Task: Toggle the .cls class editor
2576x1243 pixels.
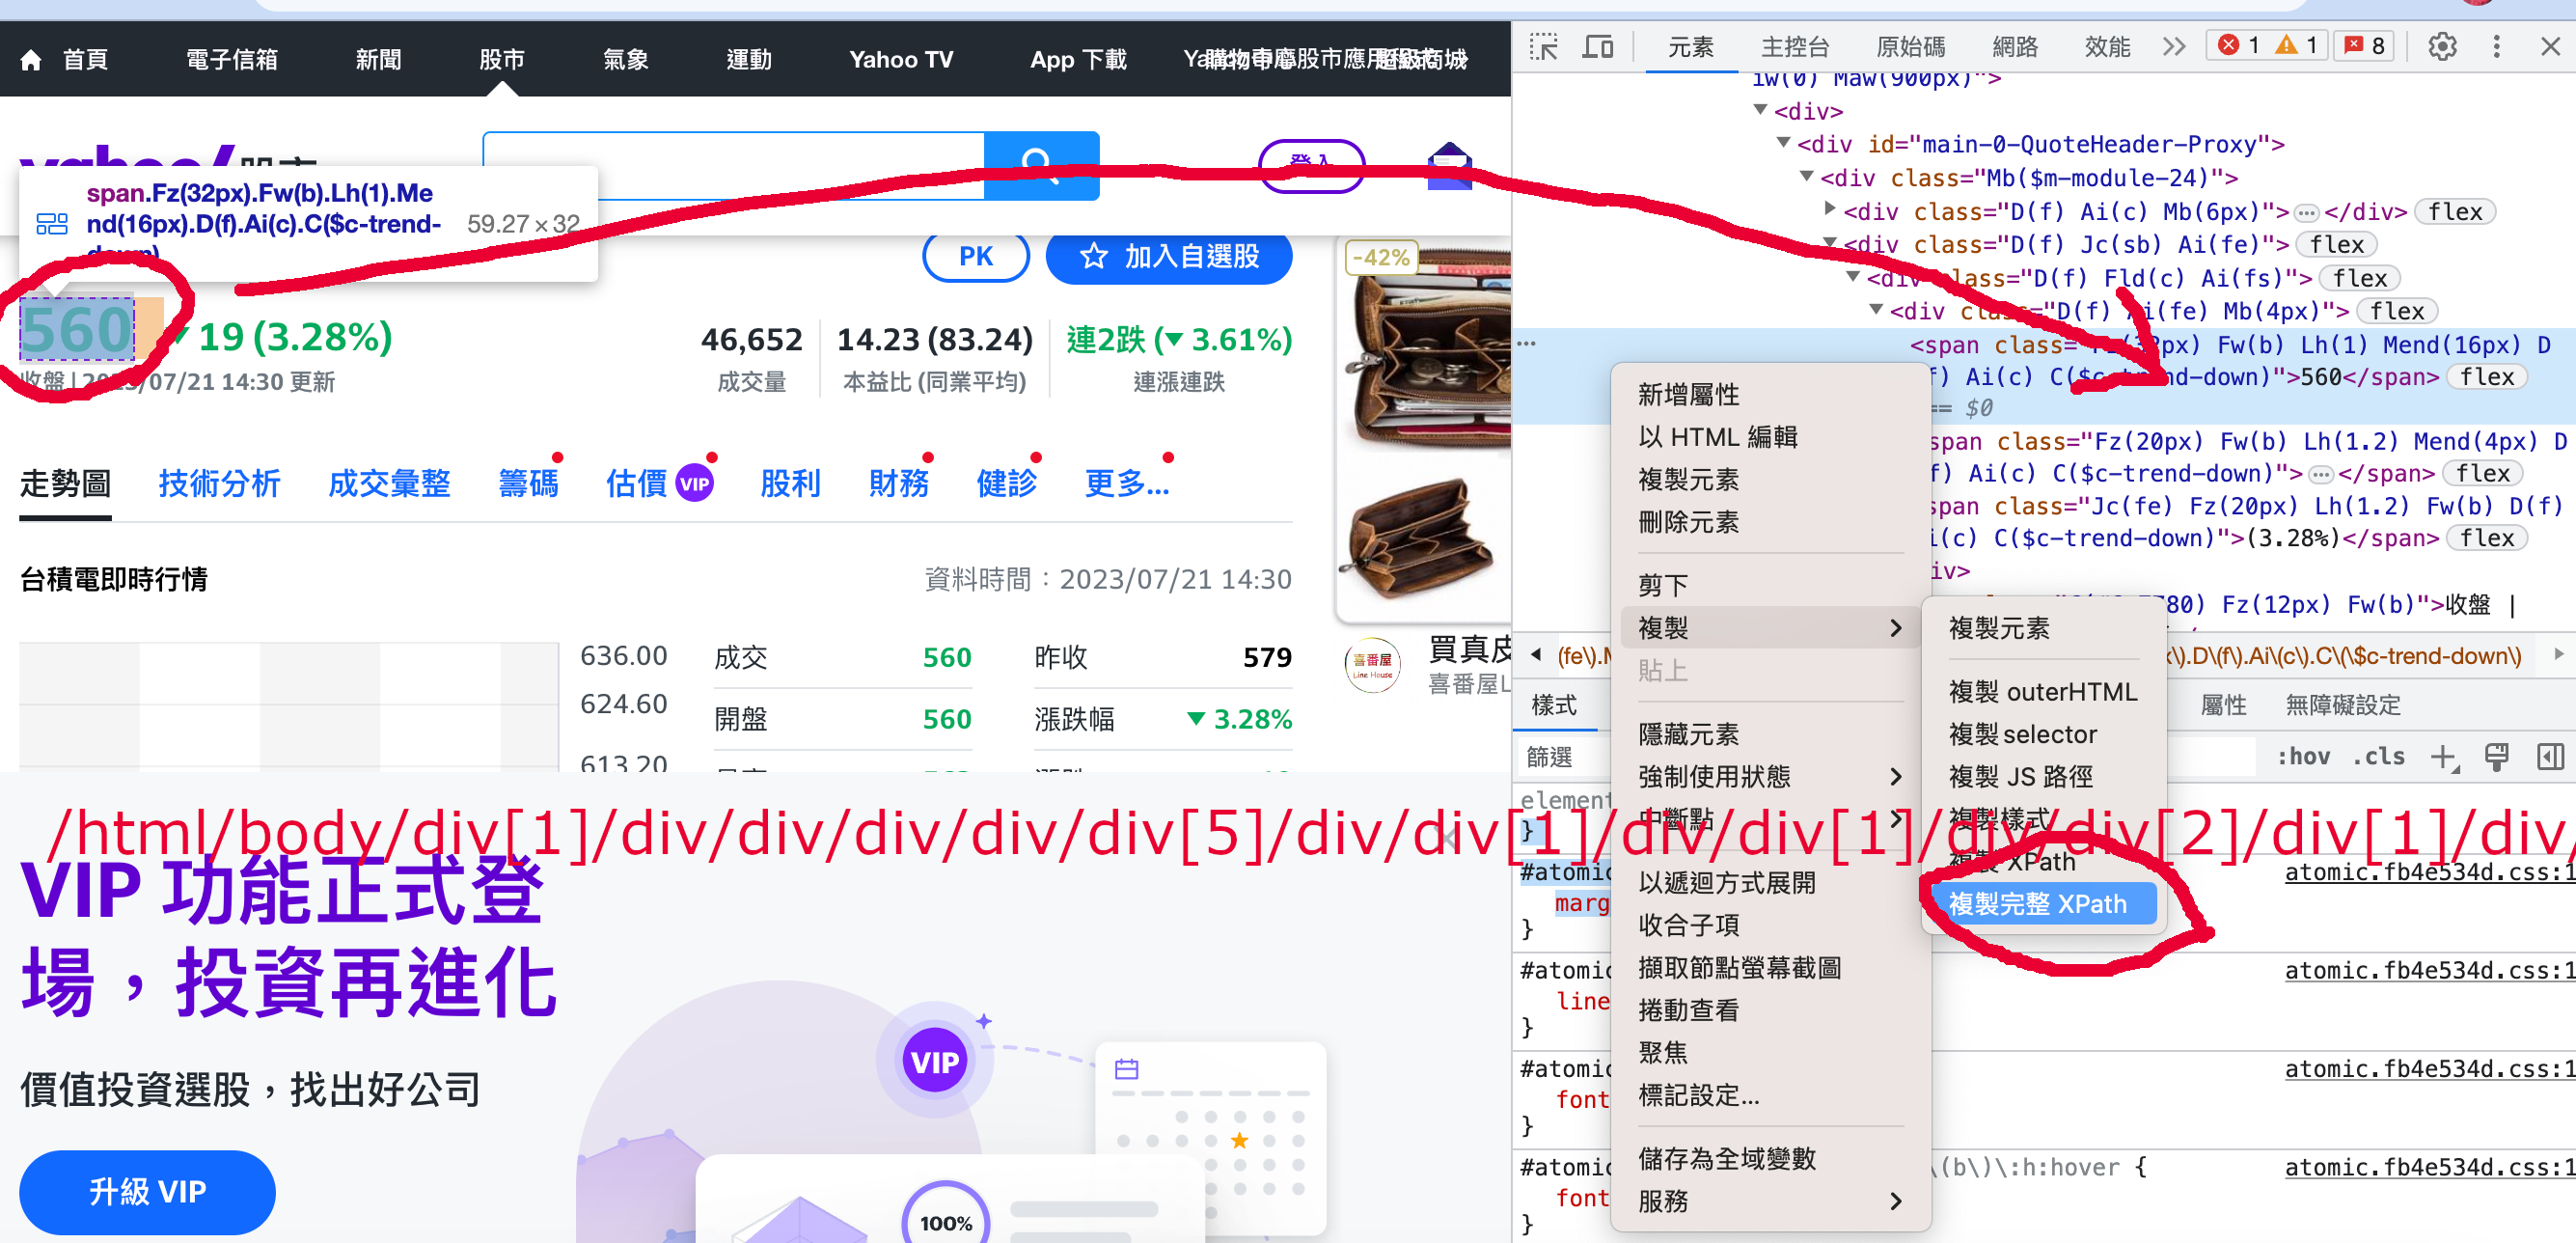Action: coord(2379,757)
